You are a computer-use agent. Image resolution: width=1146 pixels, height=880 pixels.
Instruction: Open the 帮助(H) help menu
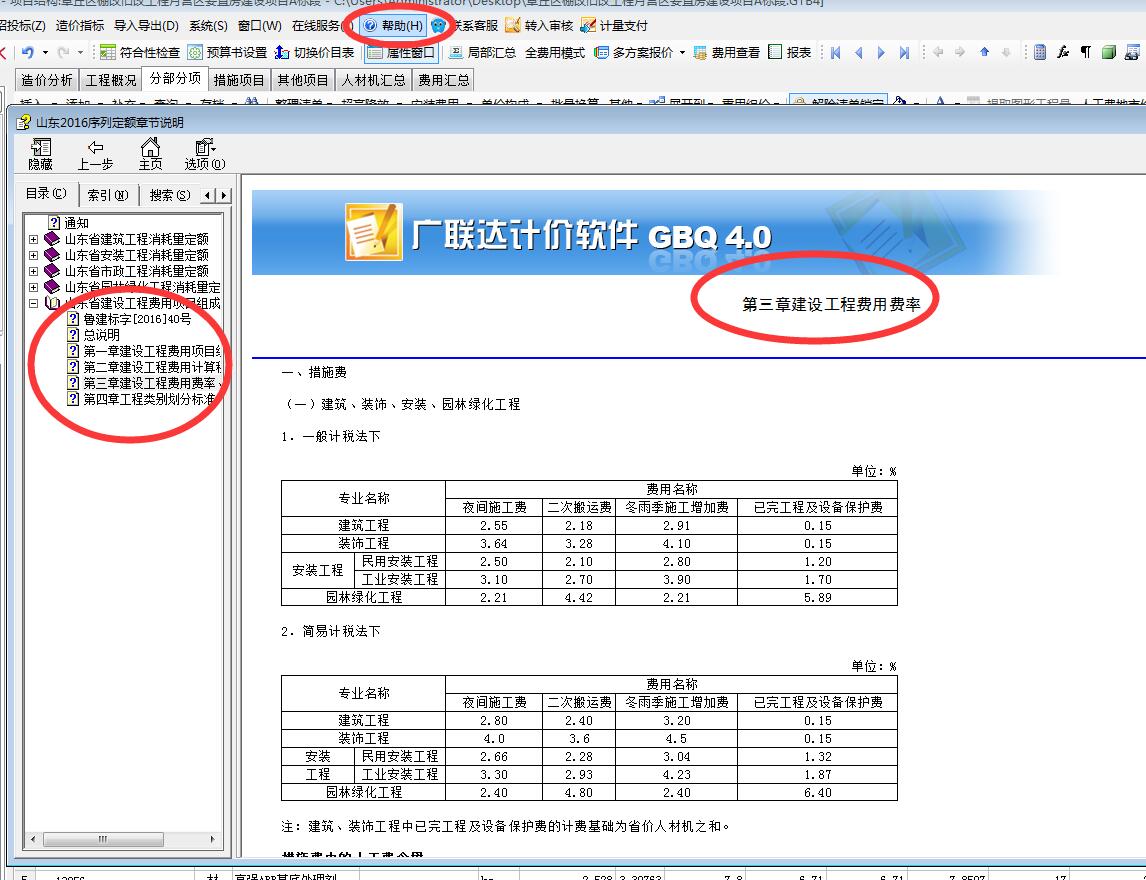[394, 26]
